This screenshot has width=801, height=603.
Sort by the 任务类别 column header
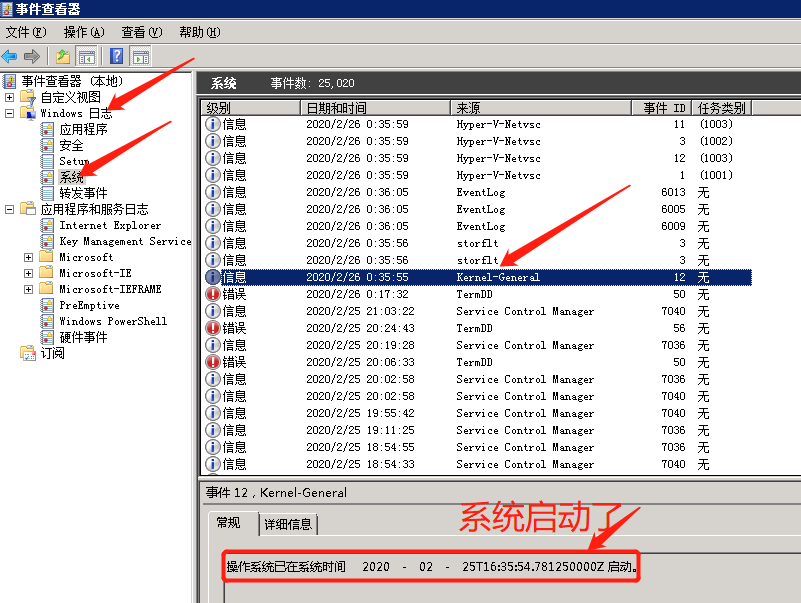(722, 108)
